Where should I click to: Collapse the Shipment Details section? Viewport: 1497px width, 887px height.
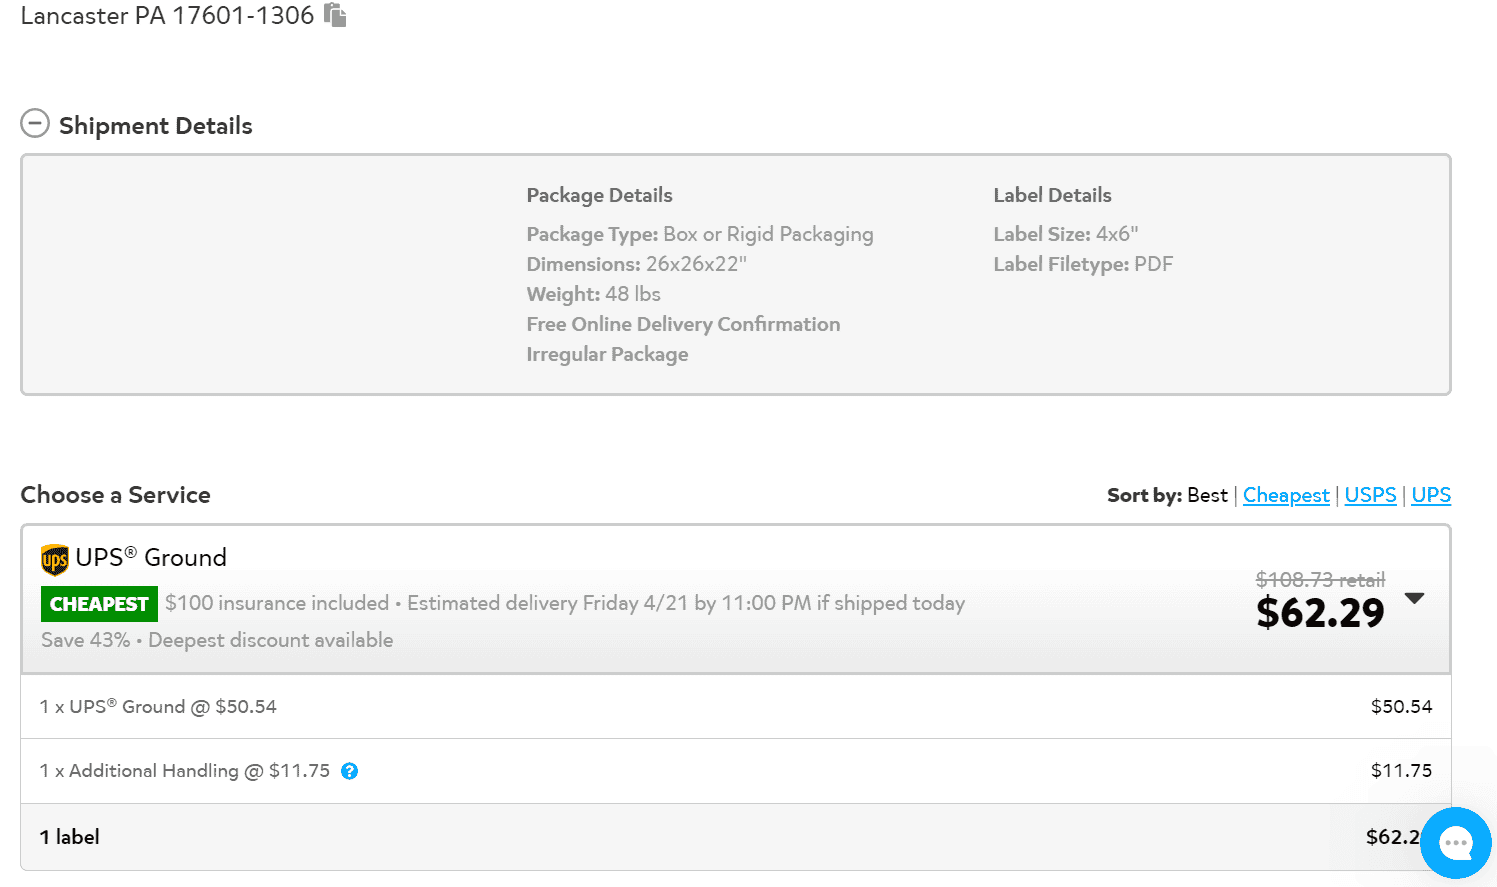35,124
